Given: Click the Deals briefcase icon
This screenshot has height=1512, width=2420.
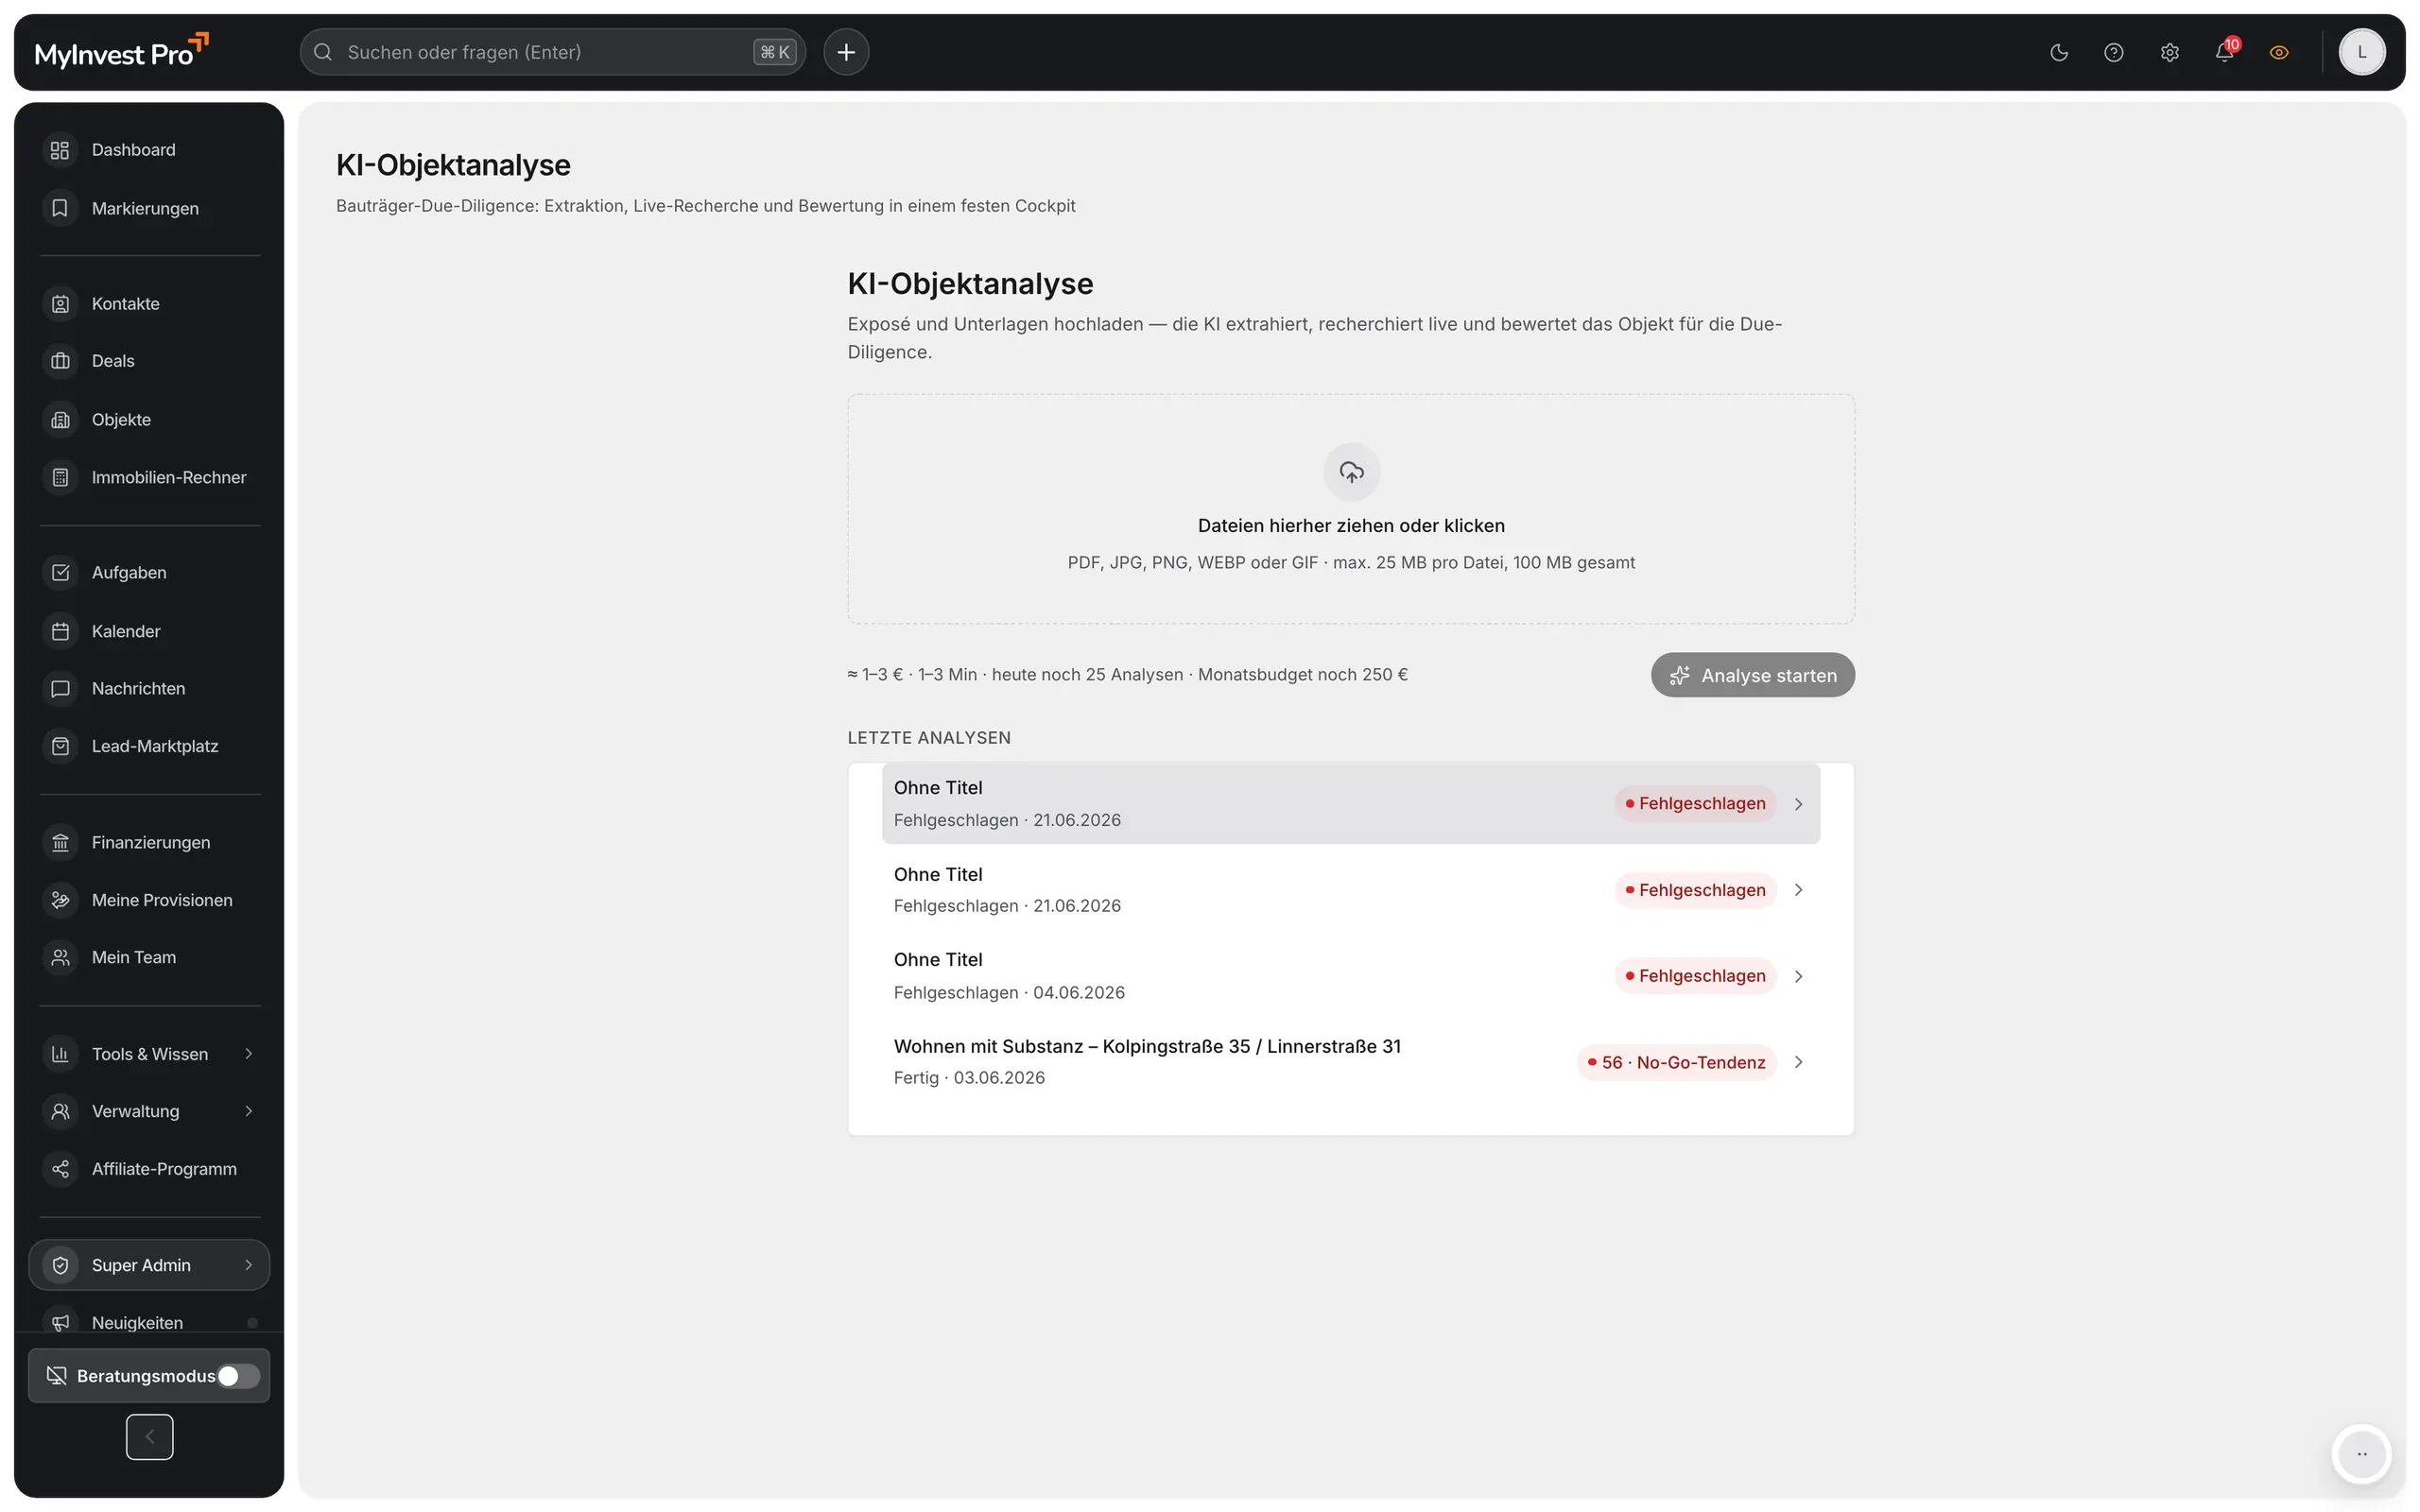Looking at the screenshot, I should [60, 361].
